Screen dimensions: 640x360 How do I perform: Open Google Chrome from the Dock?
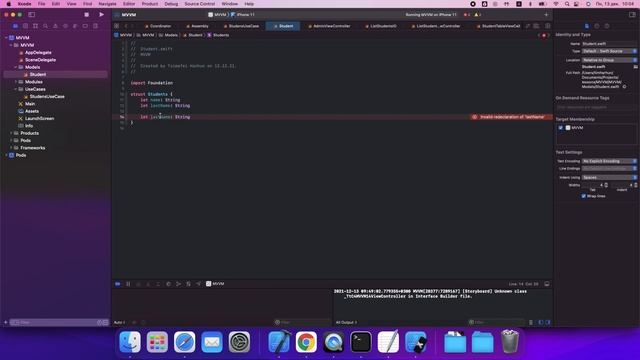point(306,342)
